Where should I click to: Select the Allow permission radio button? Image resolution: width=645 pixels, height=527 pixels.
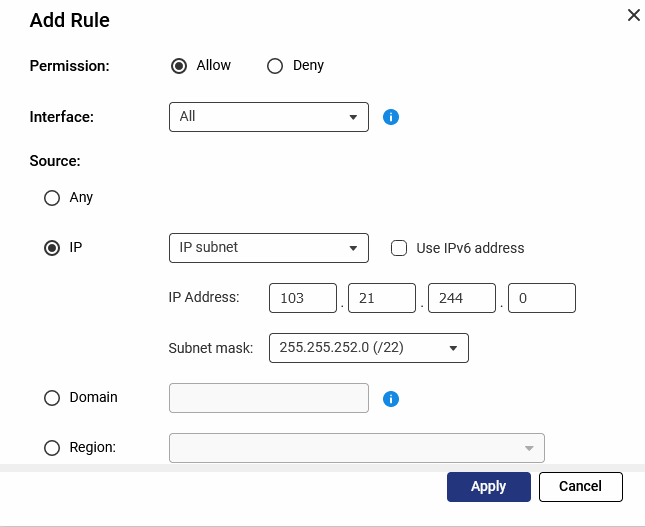[x=179, y=66]
